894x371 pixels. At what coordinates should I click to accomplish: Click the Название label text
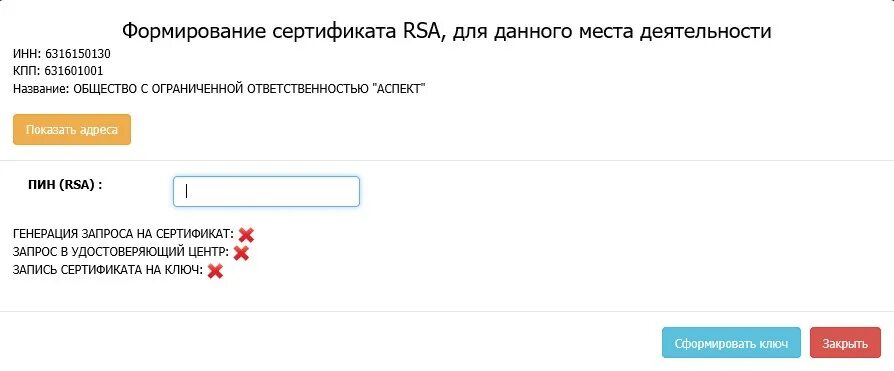click(x=40, y=89)
